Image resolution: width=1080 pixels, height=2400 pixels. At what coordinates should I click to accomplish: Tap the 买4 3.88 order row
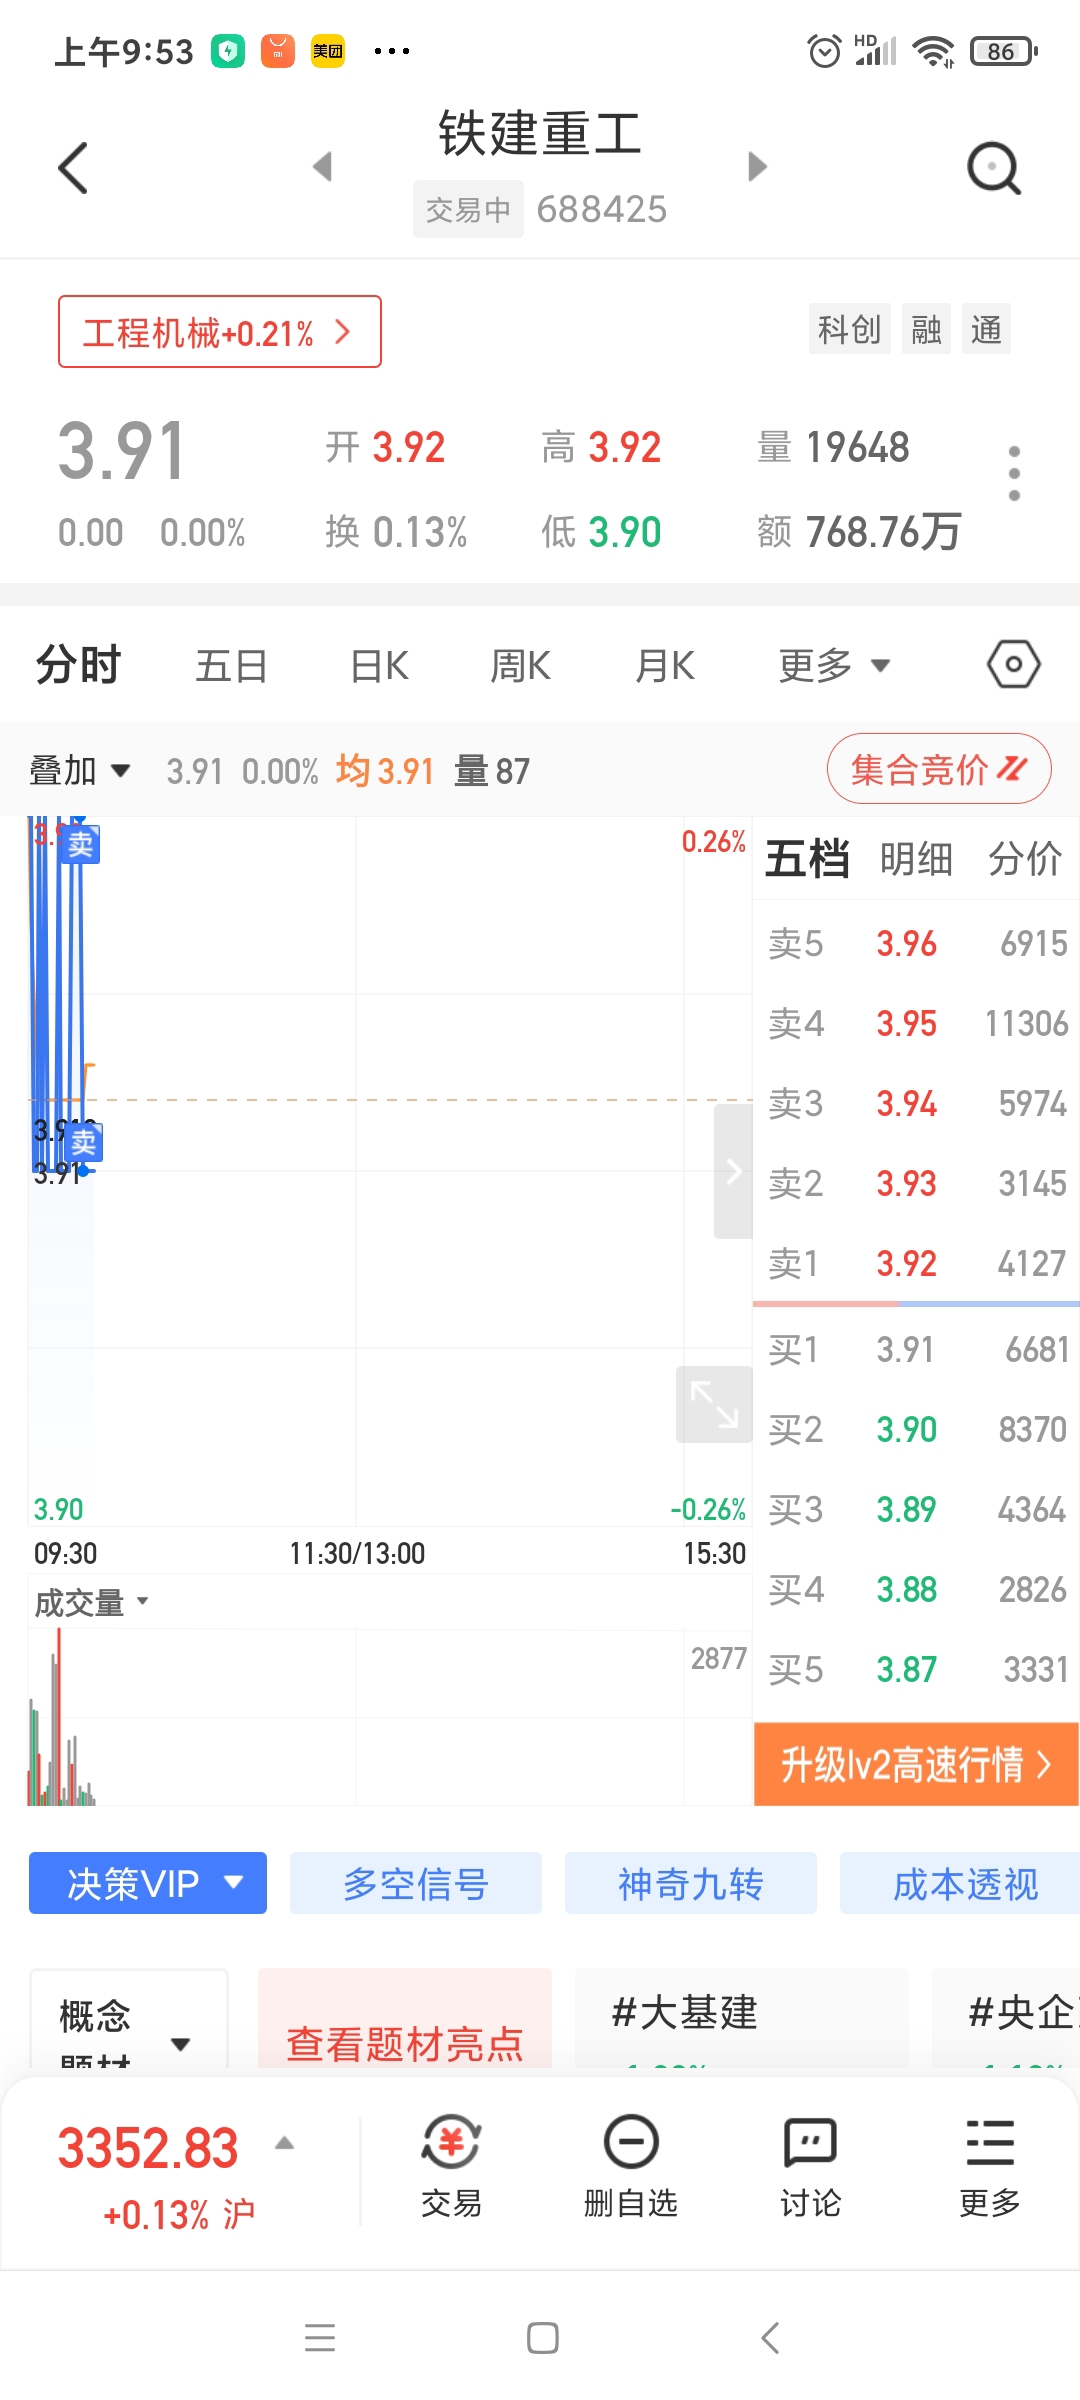click(x=916, y=1589)
